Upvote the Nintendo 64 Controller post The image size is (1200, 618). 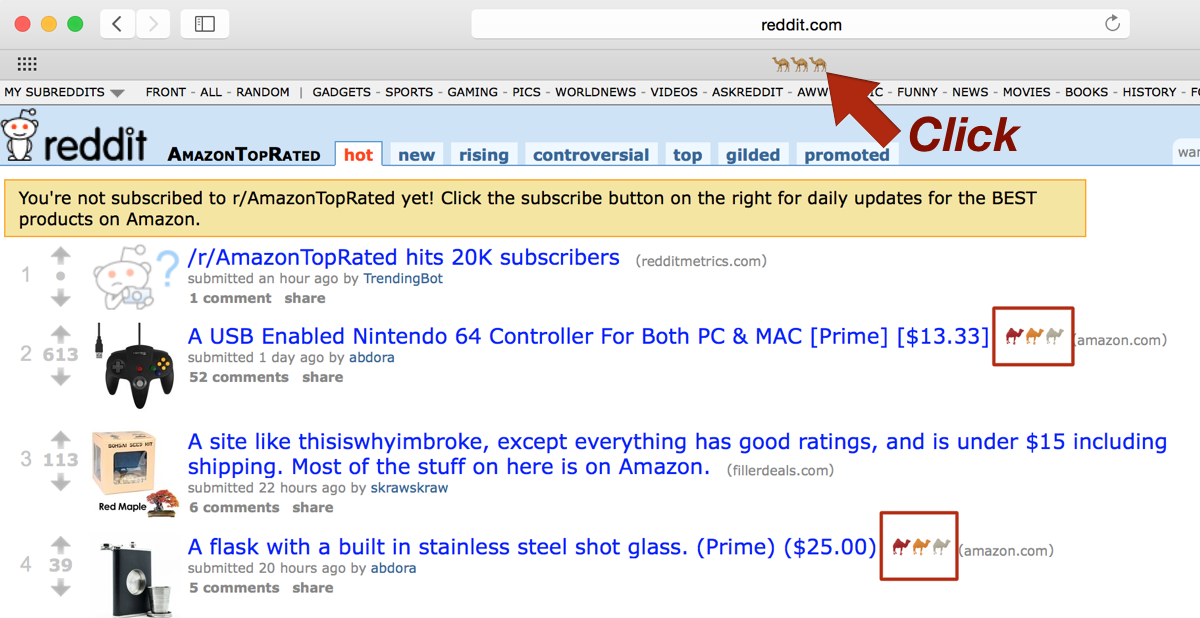(x=61, y=334)
